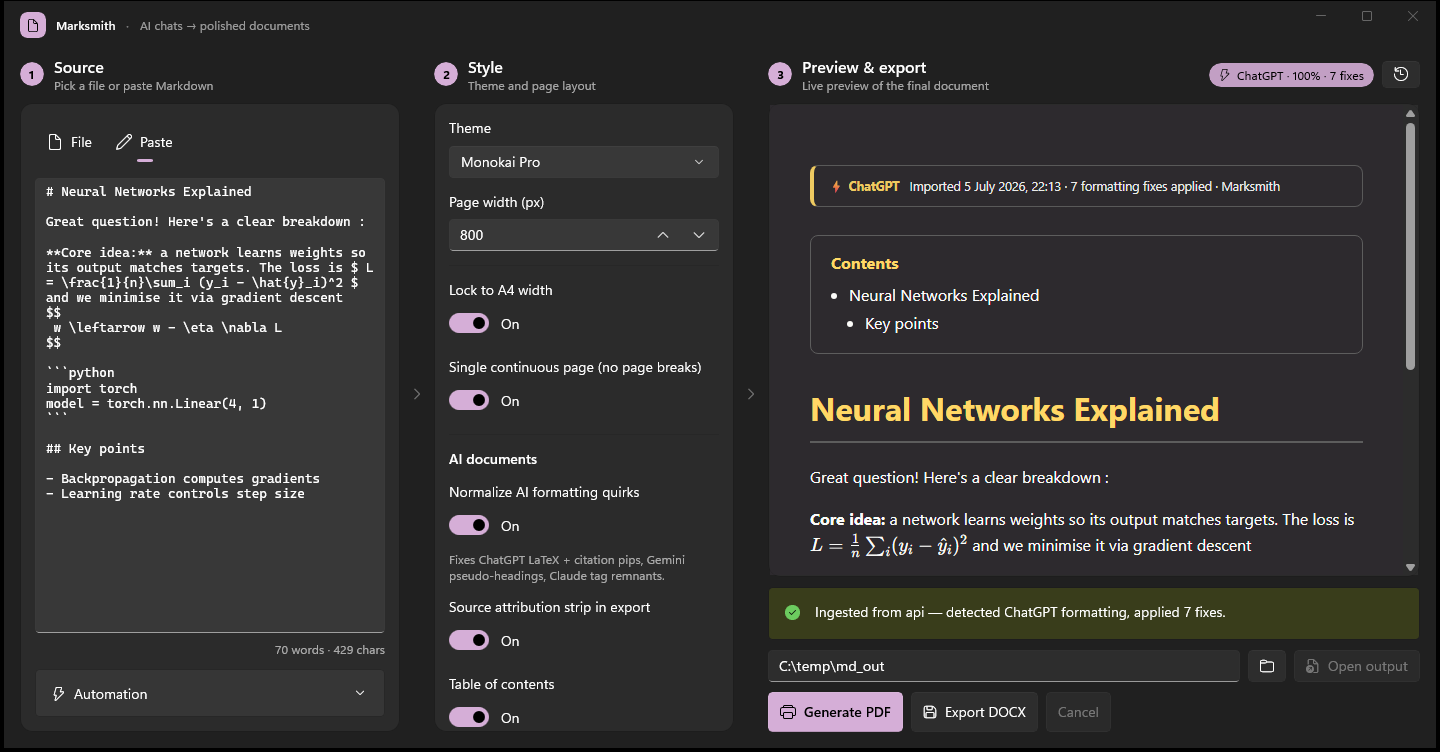This screenshot has height=752, width=1440.
Task: Click the Open output button
Action: tap(1357, 666)
